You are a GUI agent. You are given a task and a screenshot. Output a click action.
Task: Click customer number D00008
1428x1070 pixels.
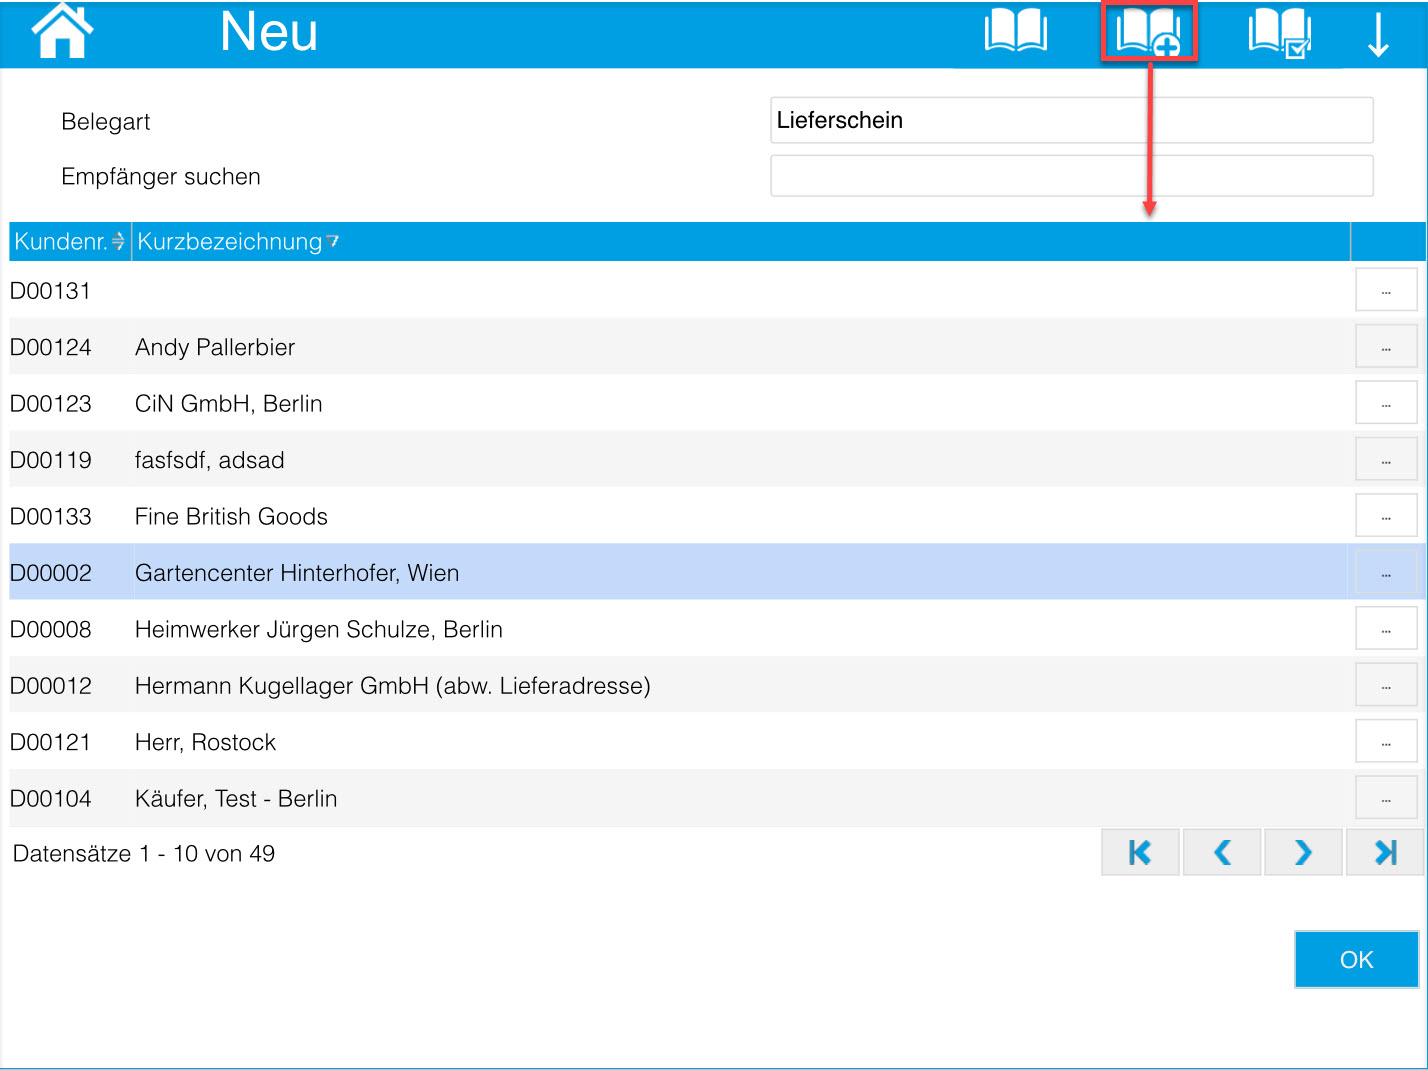50,629
